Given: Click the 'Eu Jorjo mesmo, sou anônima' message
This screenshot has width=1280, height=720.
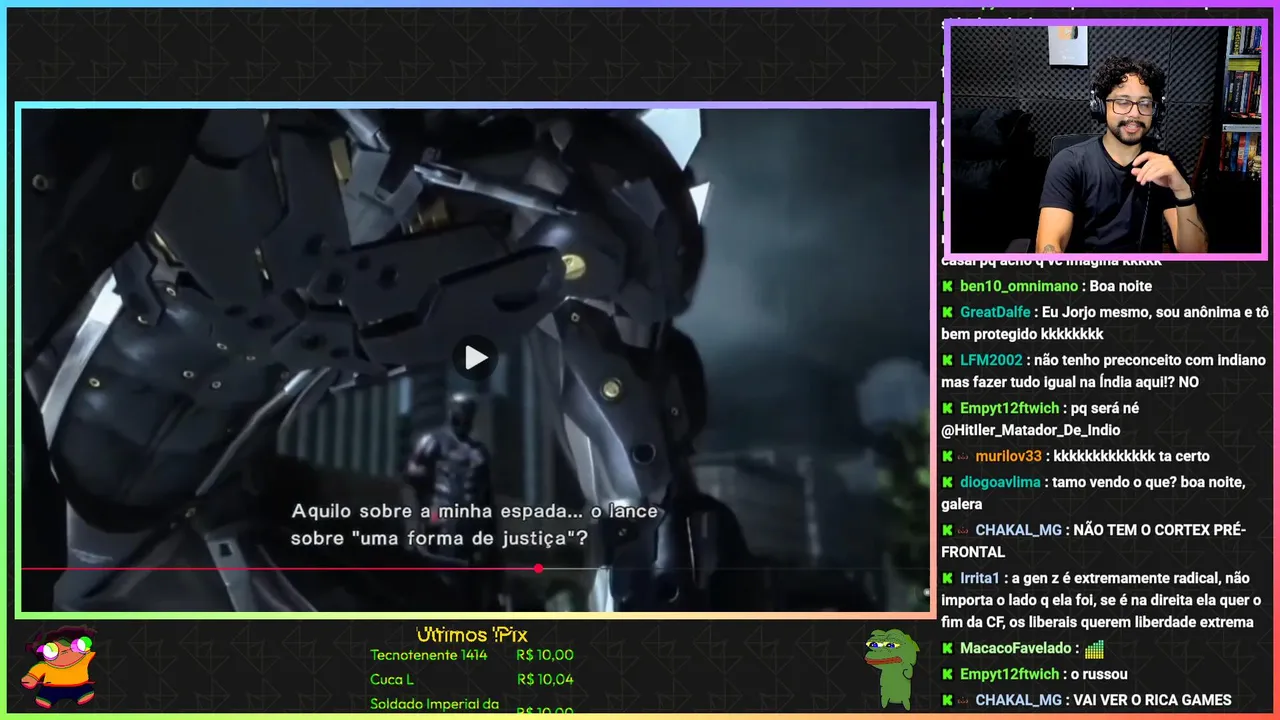Looking at the screenshot, I should pos(1104,323).
